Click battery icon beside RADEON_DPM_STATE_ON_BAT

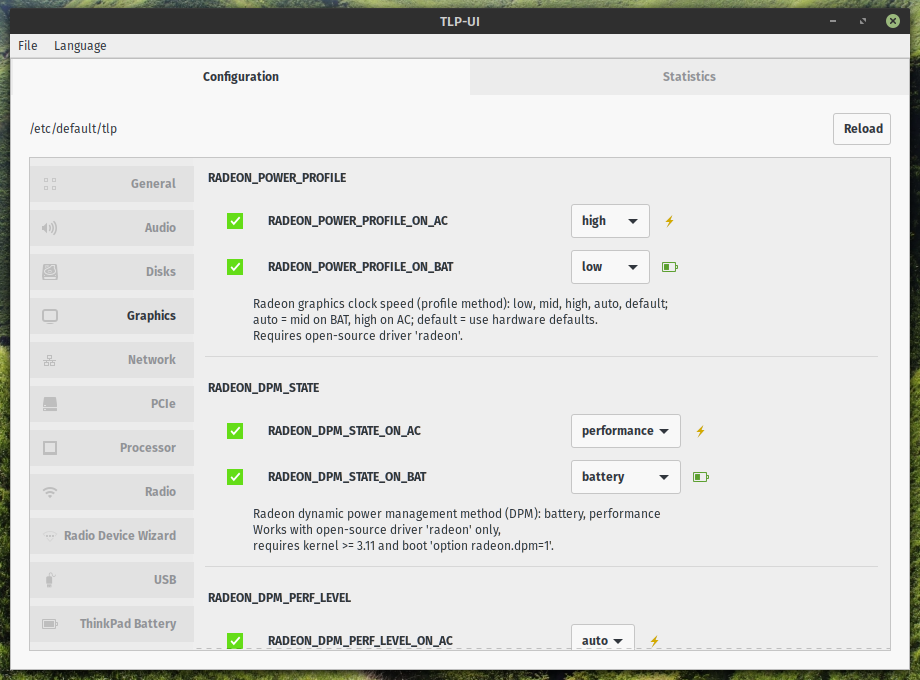(701, 477)
